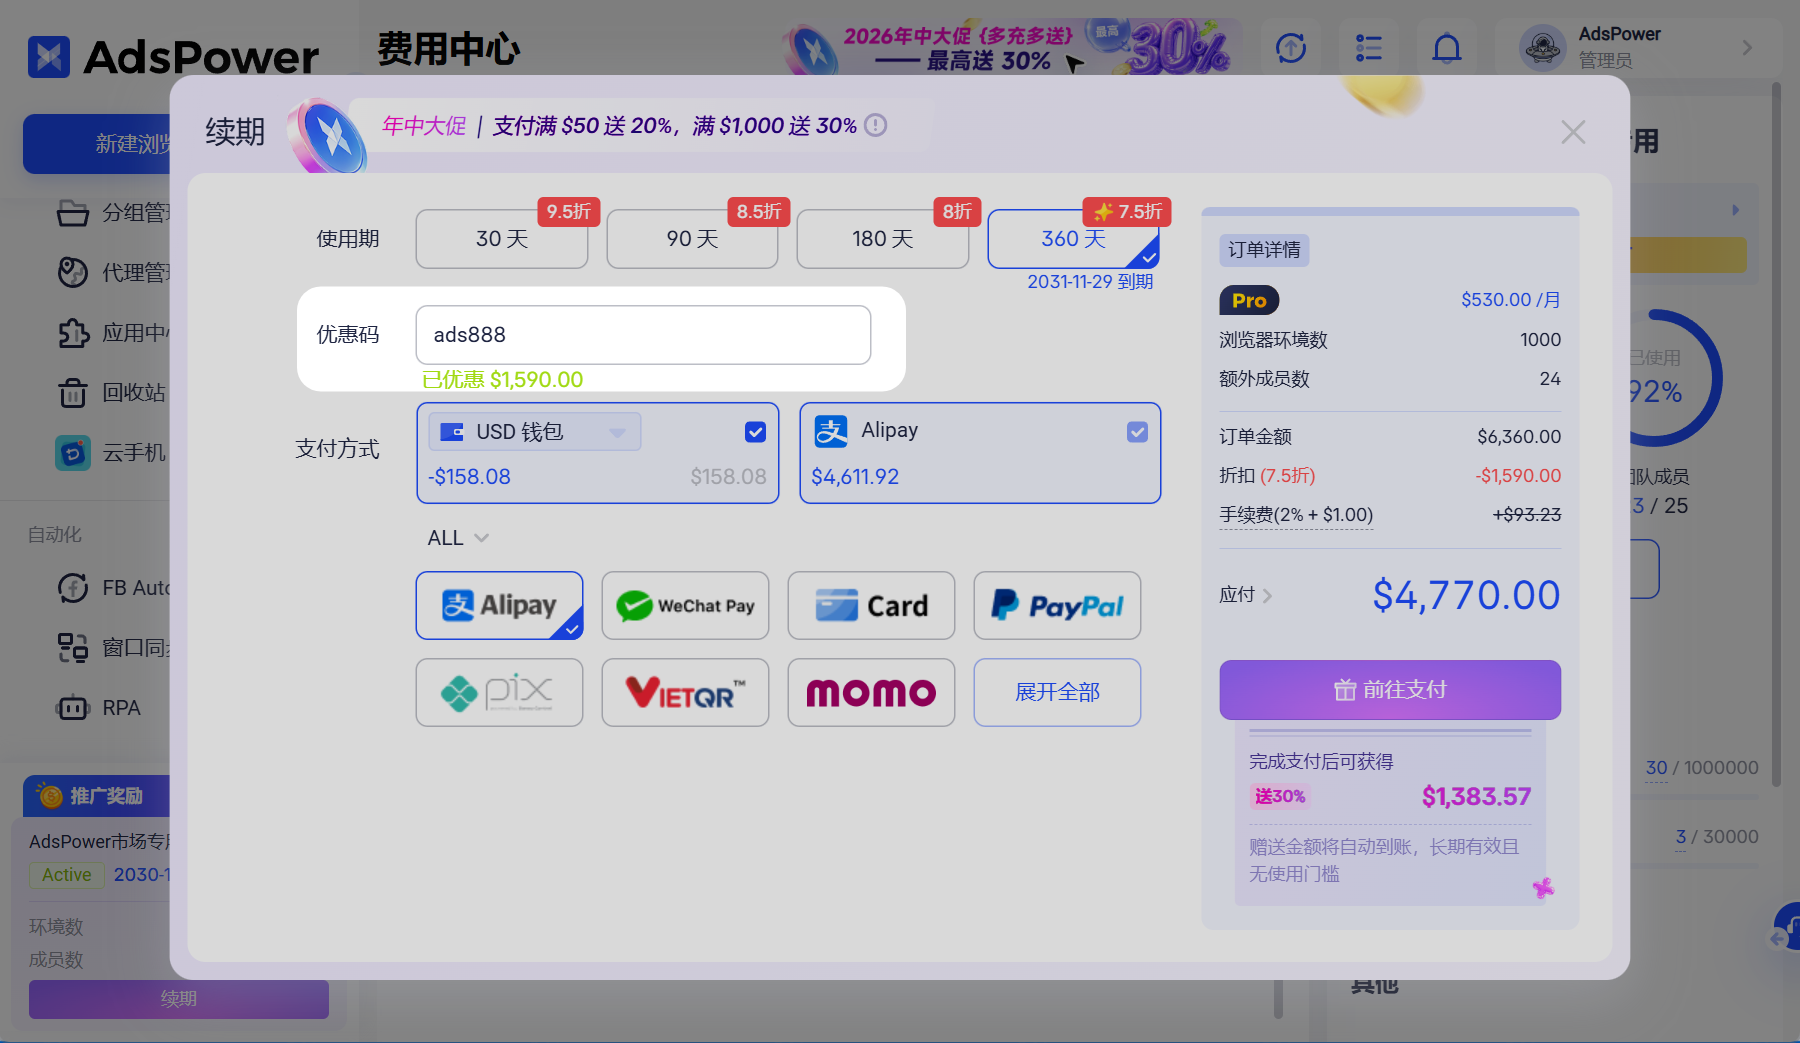This screenshot has height=1043, width=1800.
Task: Click the coupon code input field
Action: click(x=643, y=335)
